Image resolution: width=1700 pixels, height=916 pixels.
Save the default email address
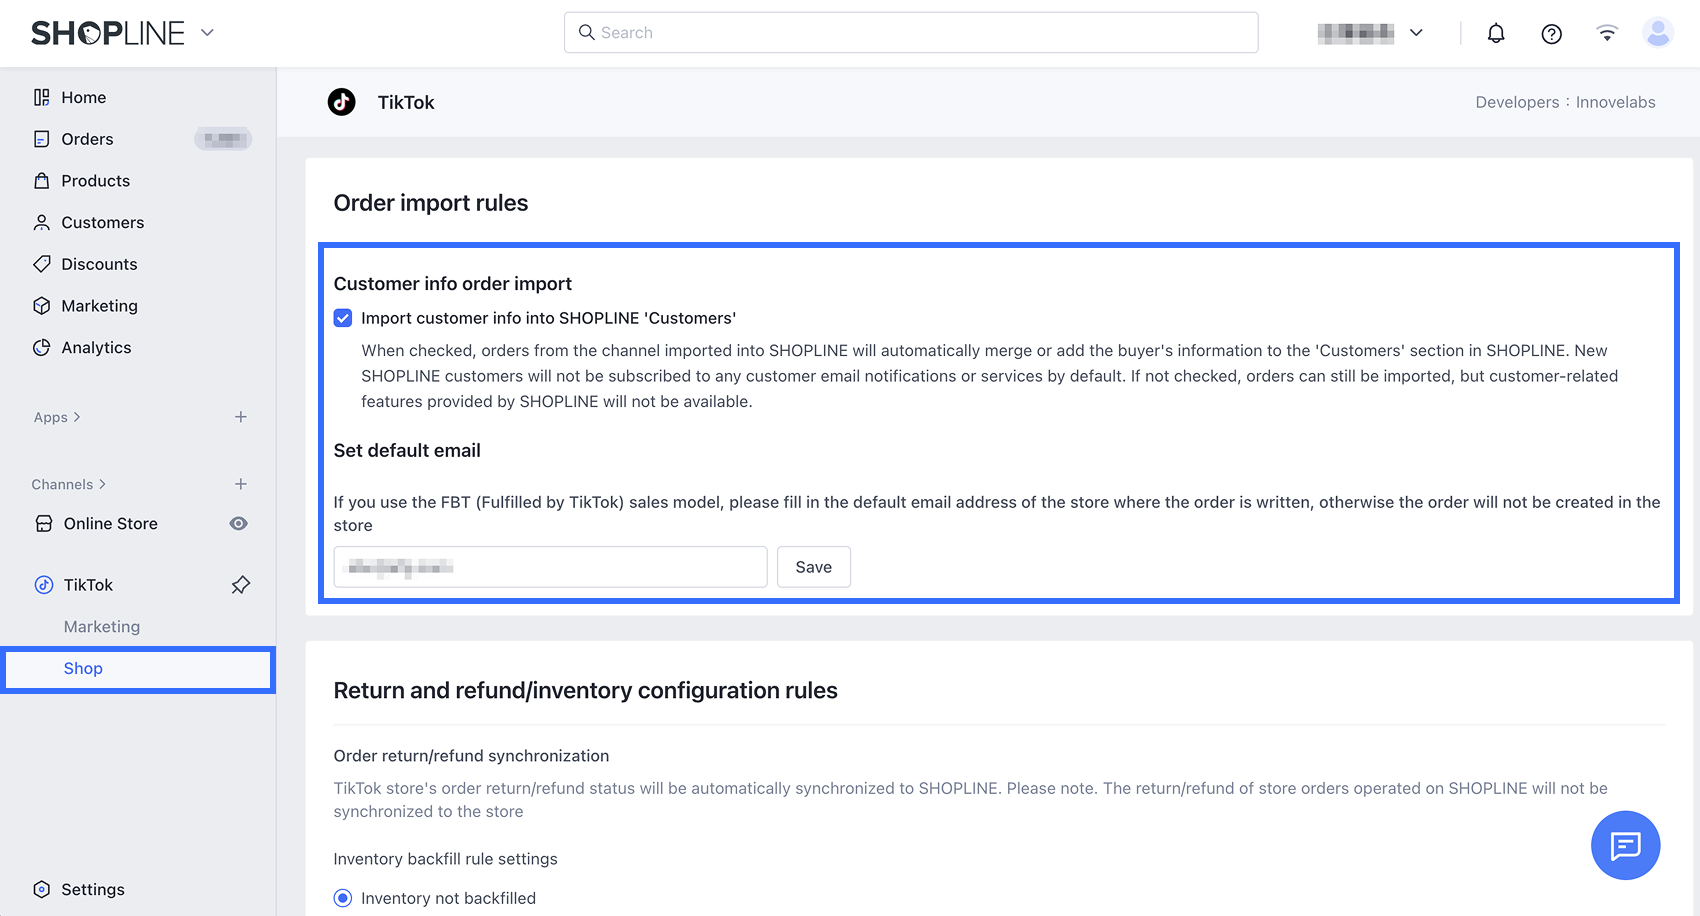[x=813, y=567]
